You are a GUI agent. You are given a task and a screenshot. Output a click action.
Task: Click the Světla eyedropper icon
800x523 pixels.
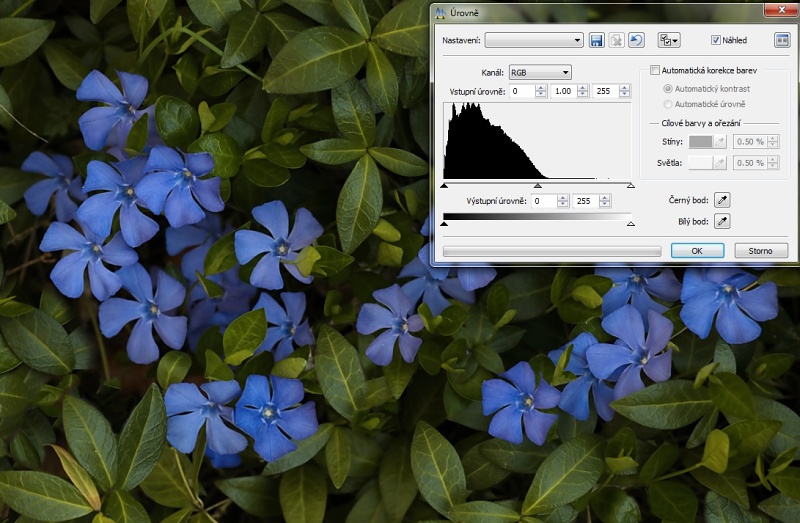click(720, 163)
